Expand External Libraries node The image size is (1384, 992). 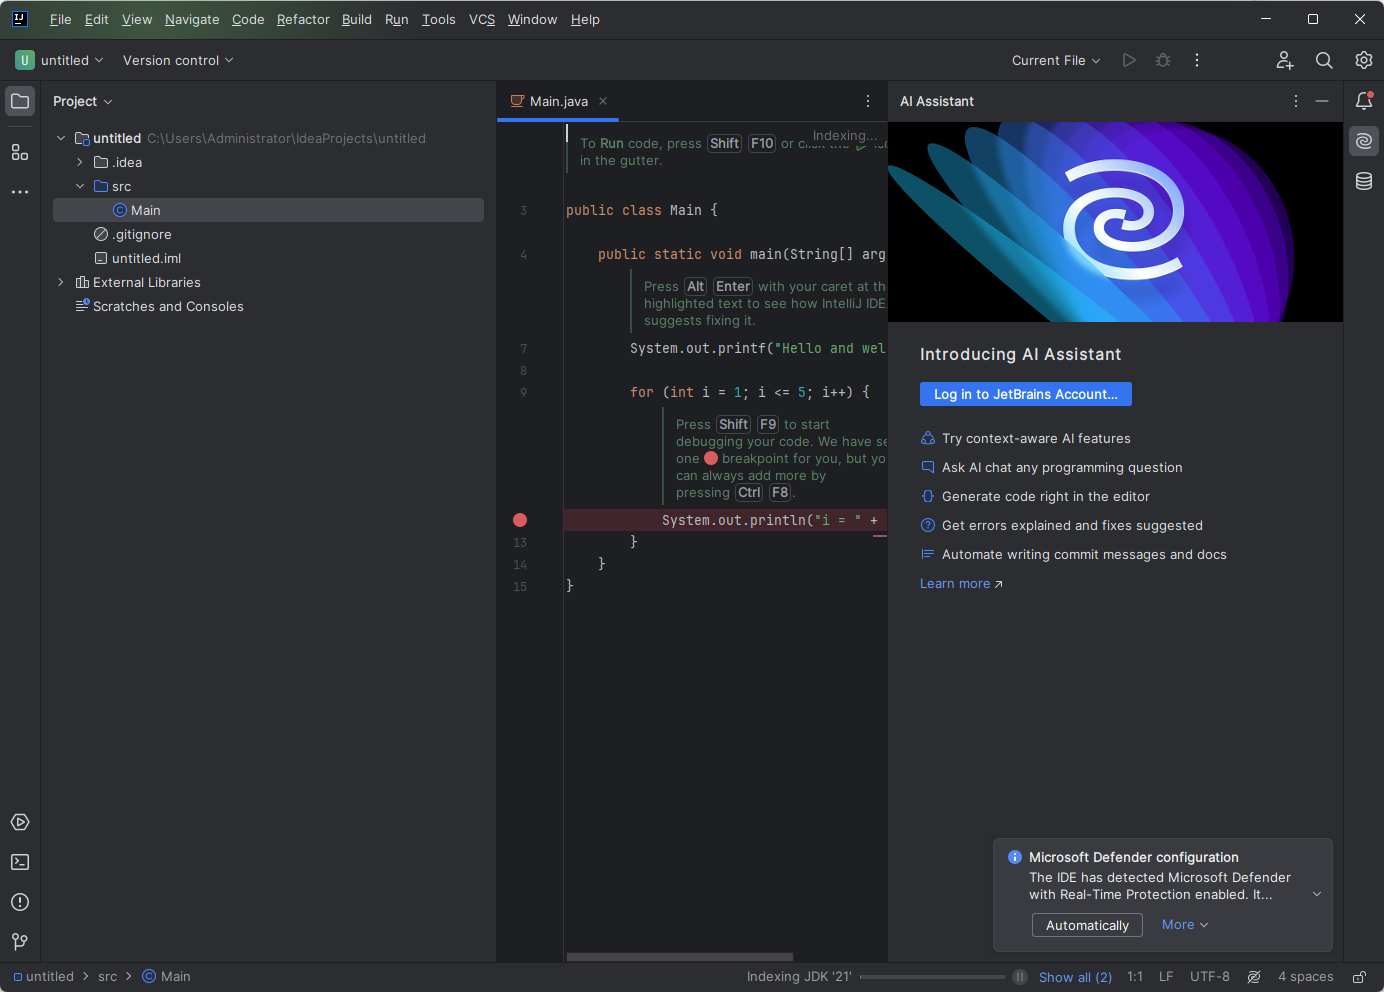click(x=61, y=282)
